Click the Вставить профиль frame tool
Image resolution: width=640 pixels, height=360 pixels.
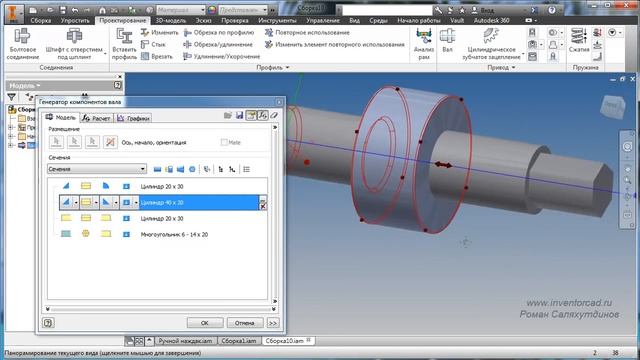(x=124, y=44)
